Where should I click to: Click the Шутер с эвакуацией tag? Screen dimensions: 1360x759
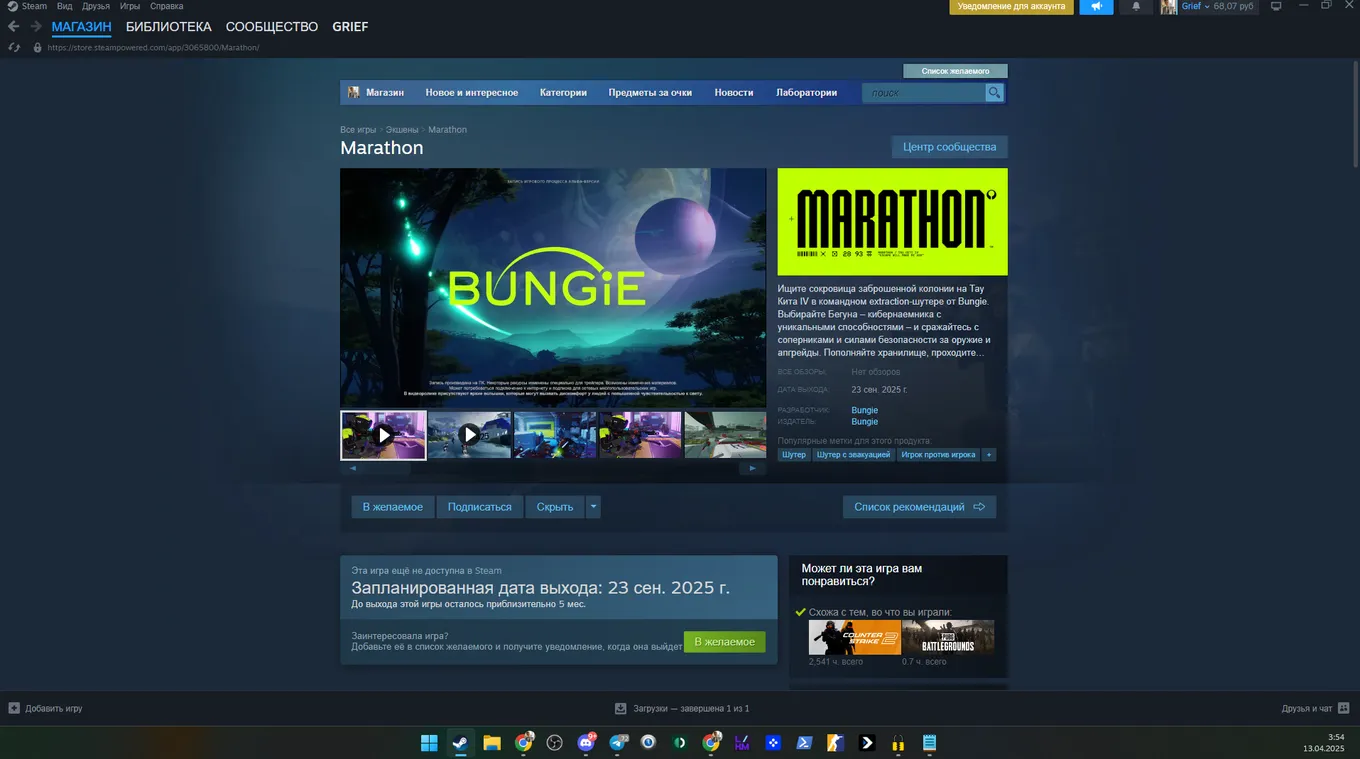click(853, 455)
